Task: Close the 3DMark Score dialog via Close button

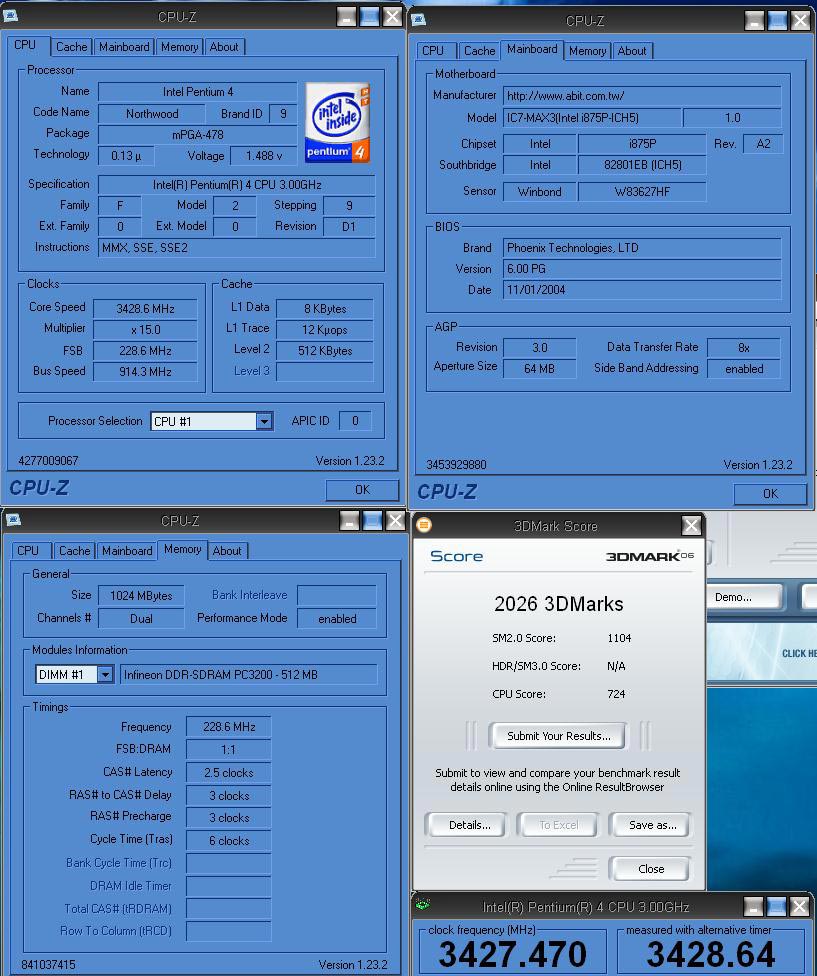Action: [x=650, y=868]
